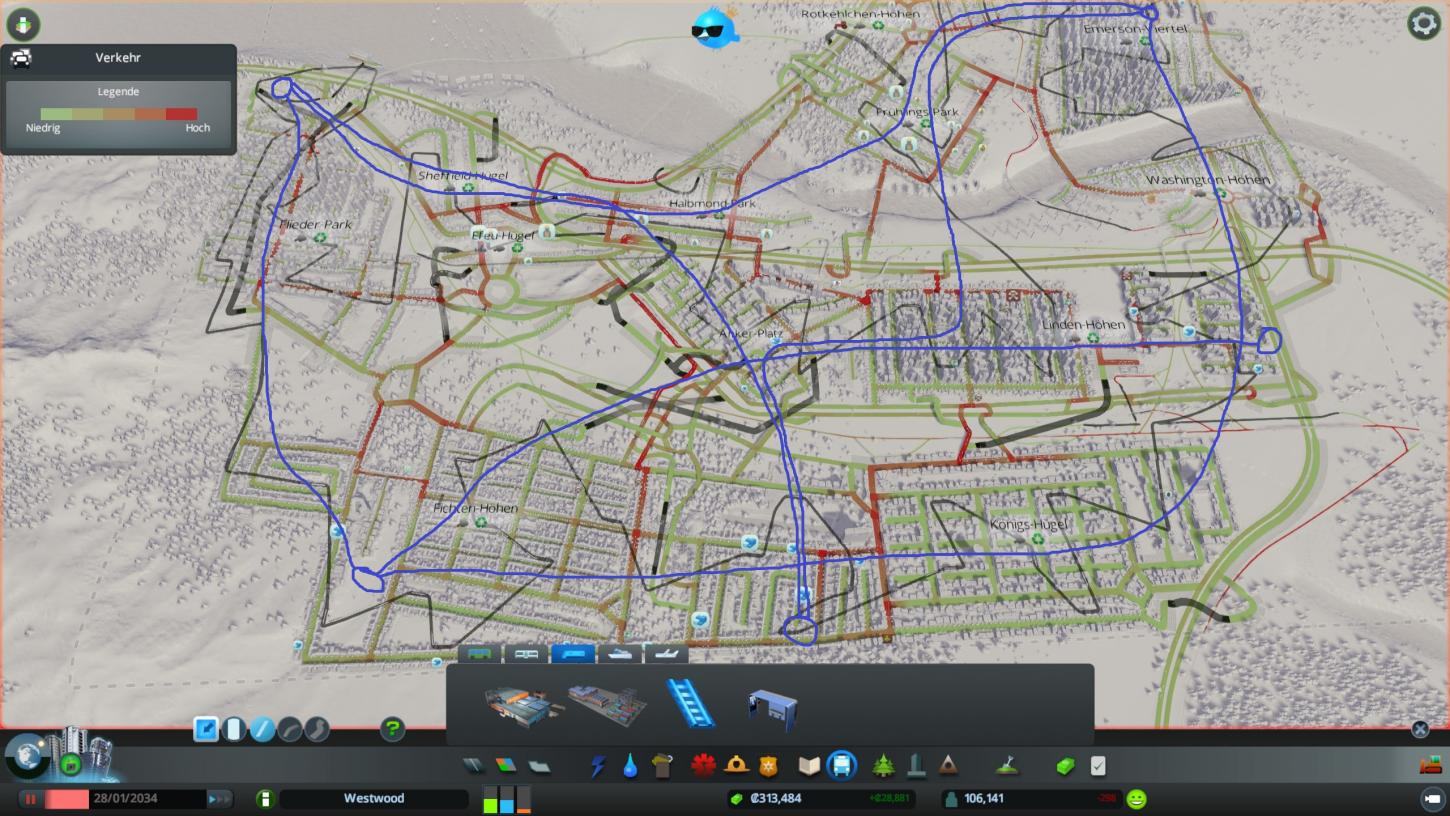Open the Garbage services menu
Image resolution: width=1450 pixels, height=816 pixels.
(662, 766)
